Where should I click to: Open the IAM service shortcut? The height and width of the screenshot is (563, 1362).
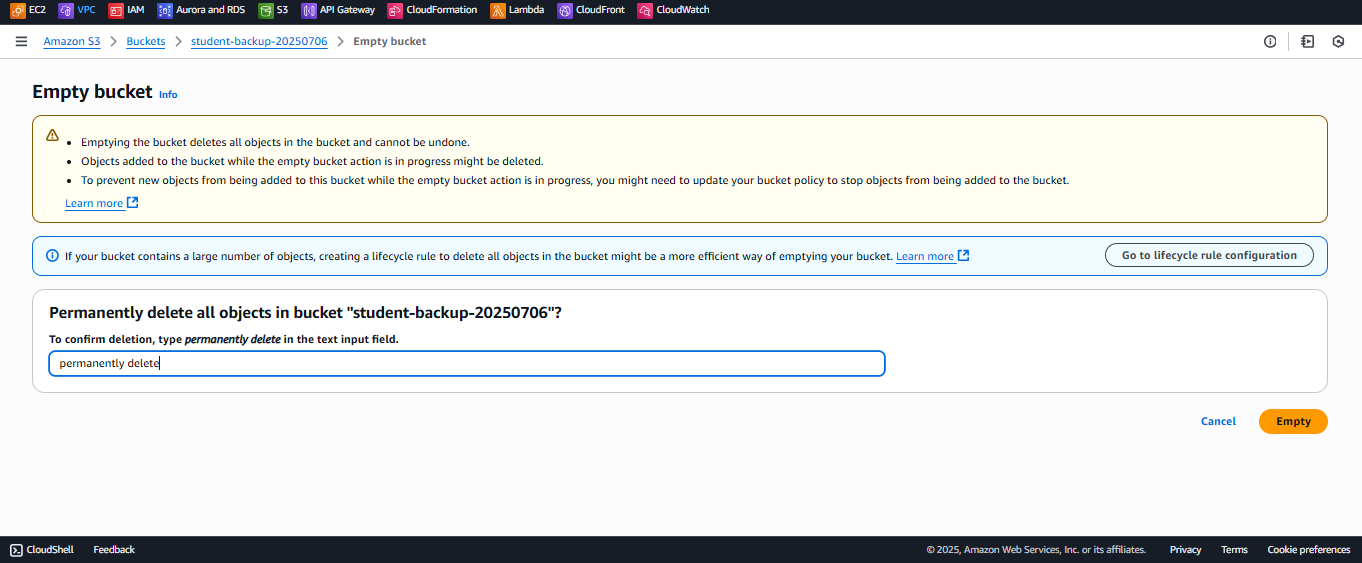click(x=127, y=10)
